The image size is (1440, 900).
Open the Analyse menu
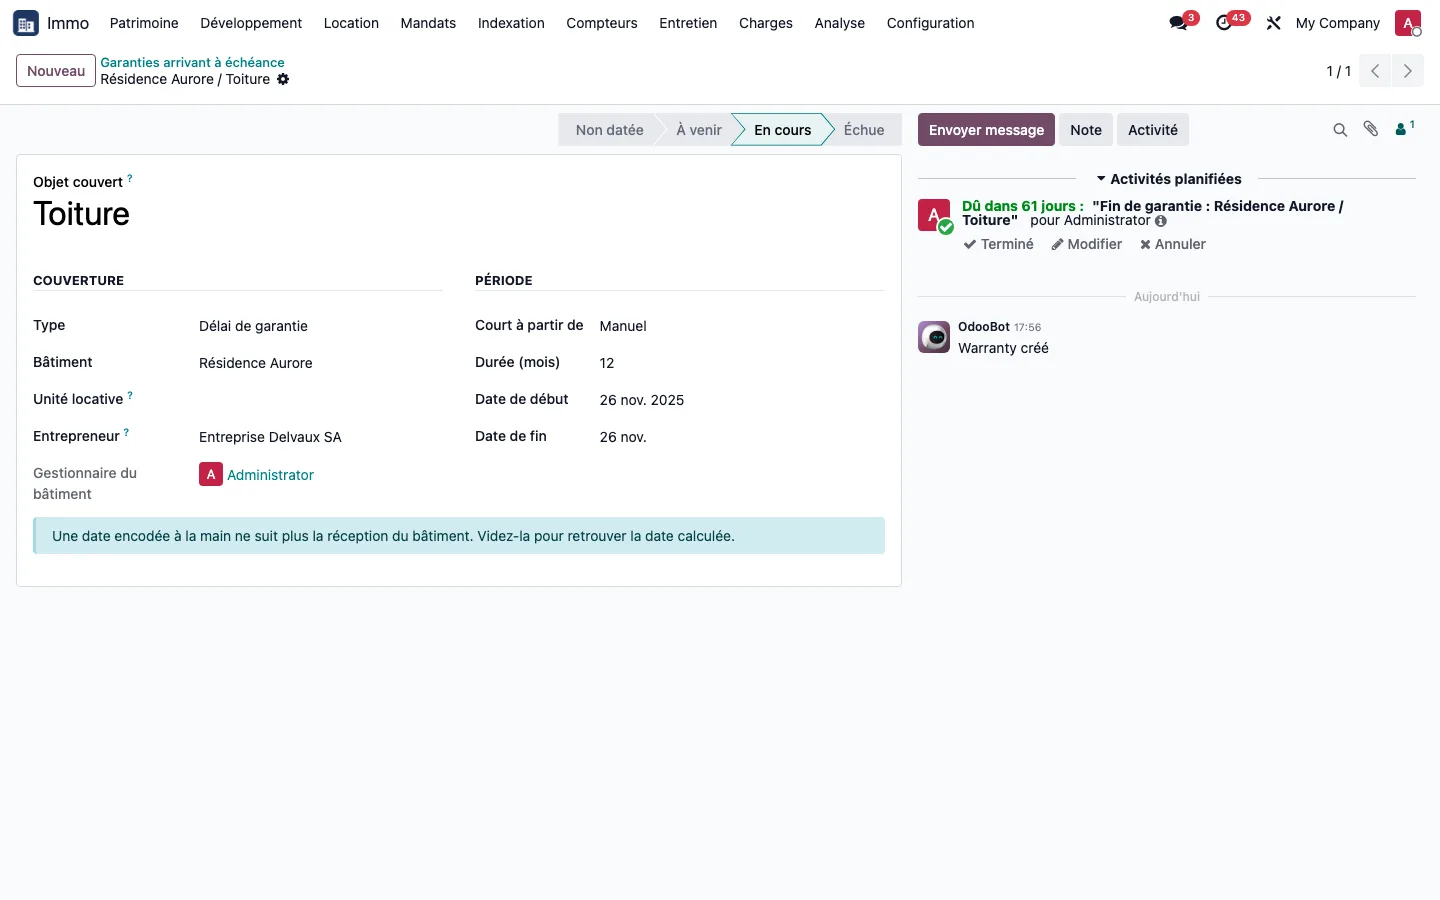click(839, 23)
